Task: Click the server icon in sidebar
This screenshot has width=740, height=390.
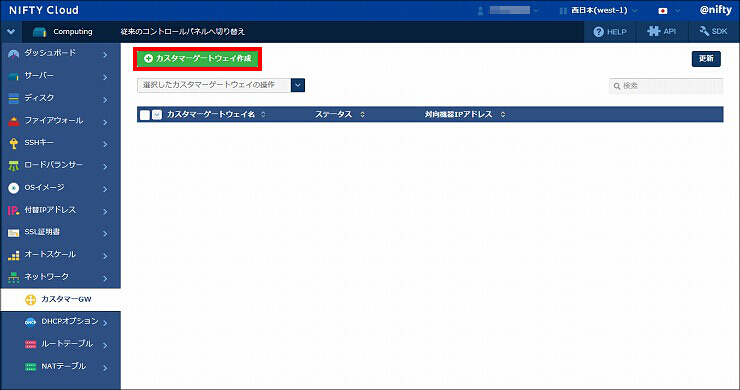Action: (14, 76)
